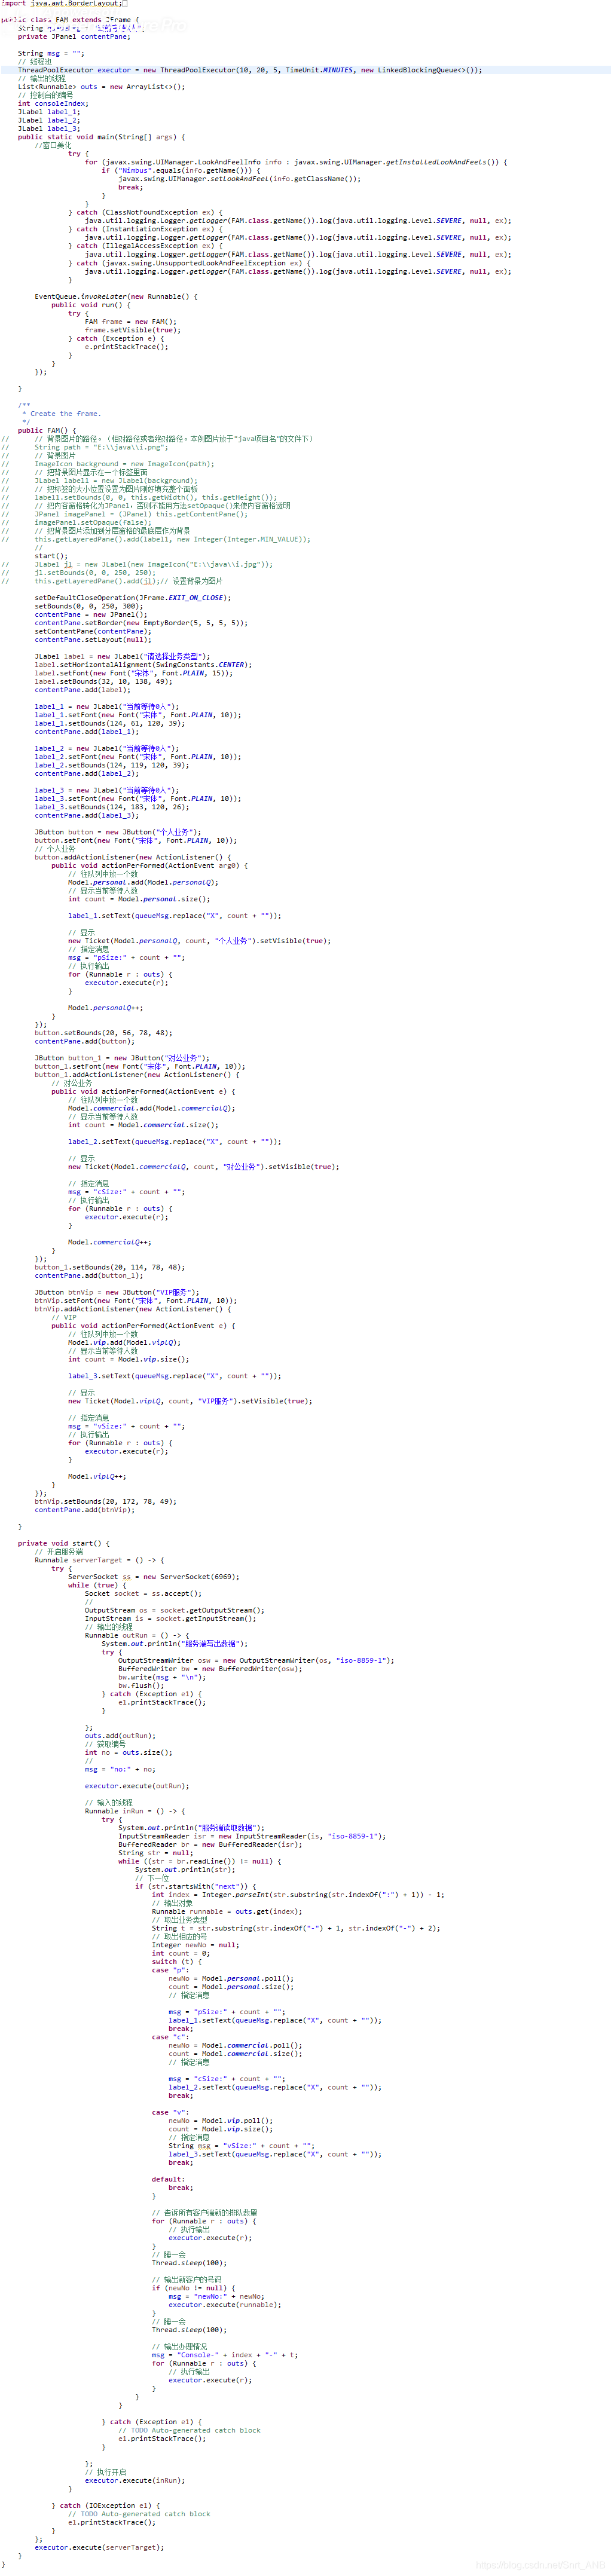Click 'btnVip.setBounds(20, 172, 78, 49);' line
This screenshot has width=611, height=2576.
(x=106, y=1501)
